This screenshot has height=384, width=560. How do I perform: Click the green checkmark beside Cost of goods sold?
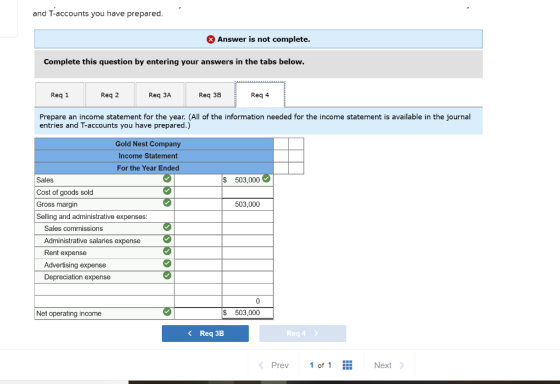pos(167,191)
